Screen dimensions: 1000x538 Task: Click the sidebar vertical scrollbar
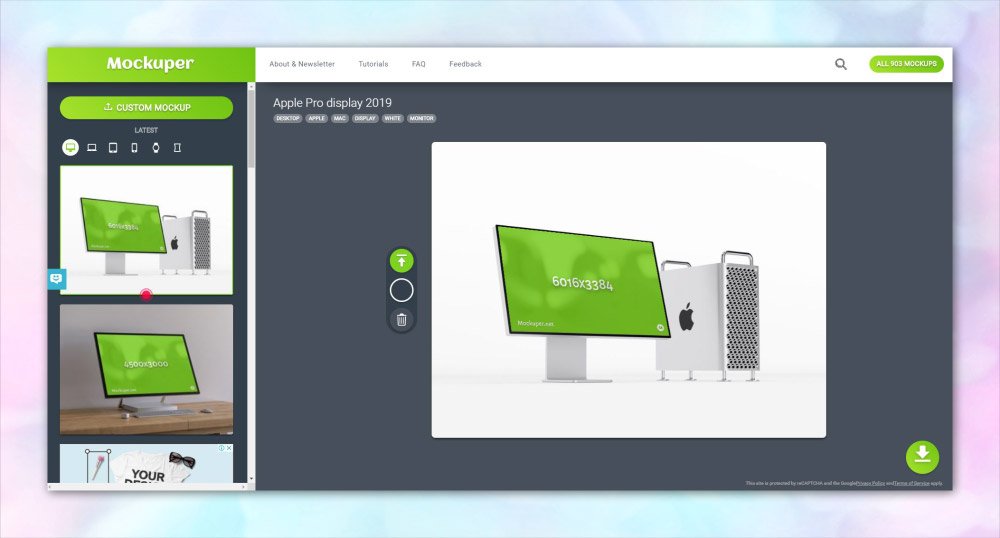(x=251, y=129)
